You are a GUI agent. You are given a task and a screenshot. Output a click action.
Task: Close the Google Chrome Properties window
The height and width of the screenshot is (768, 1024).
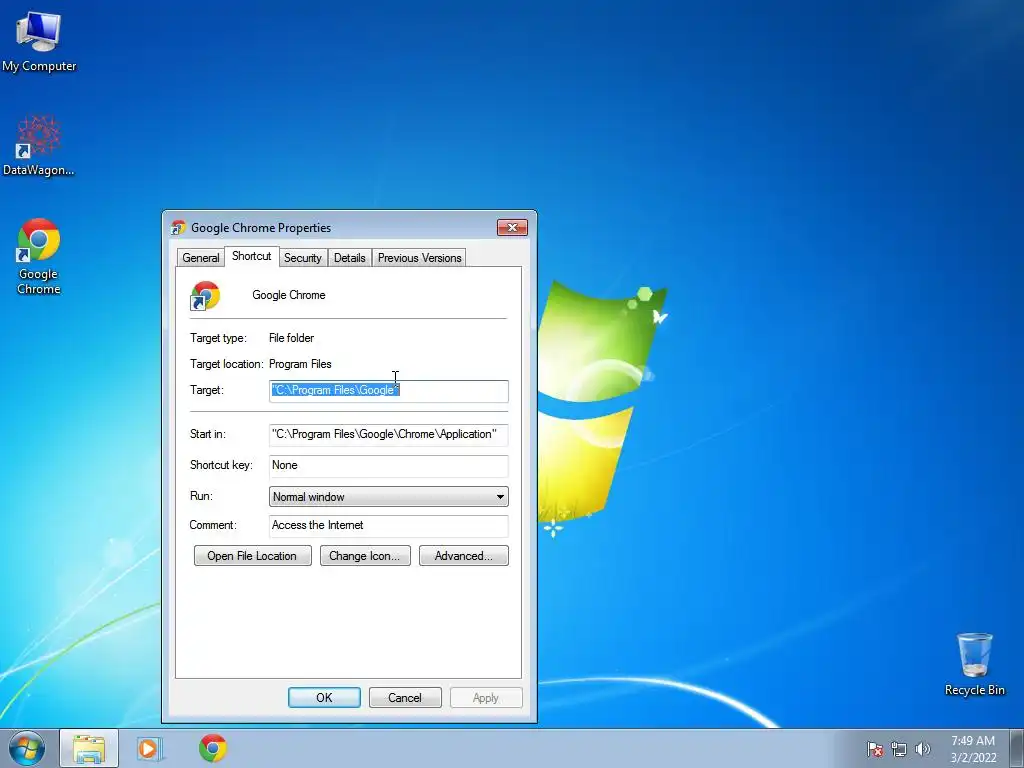(513, 227)
